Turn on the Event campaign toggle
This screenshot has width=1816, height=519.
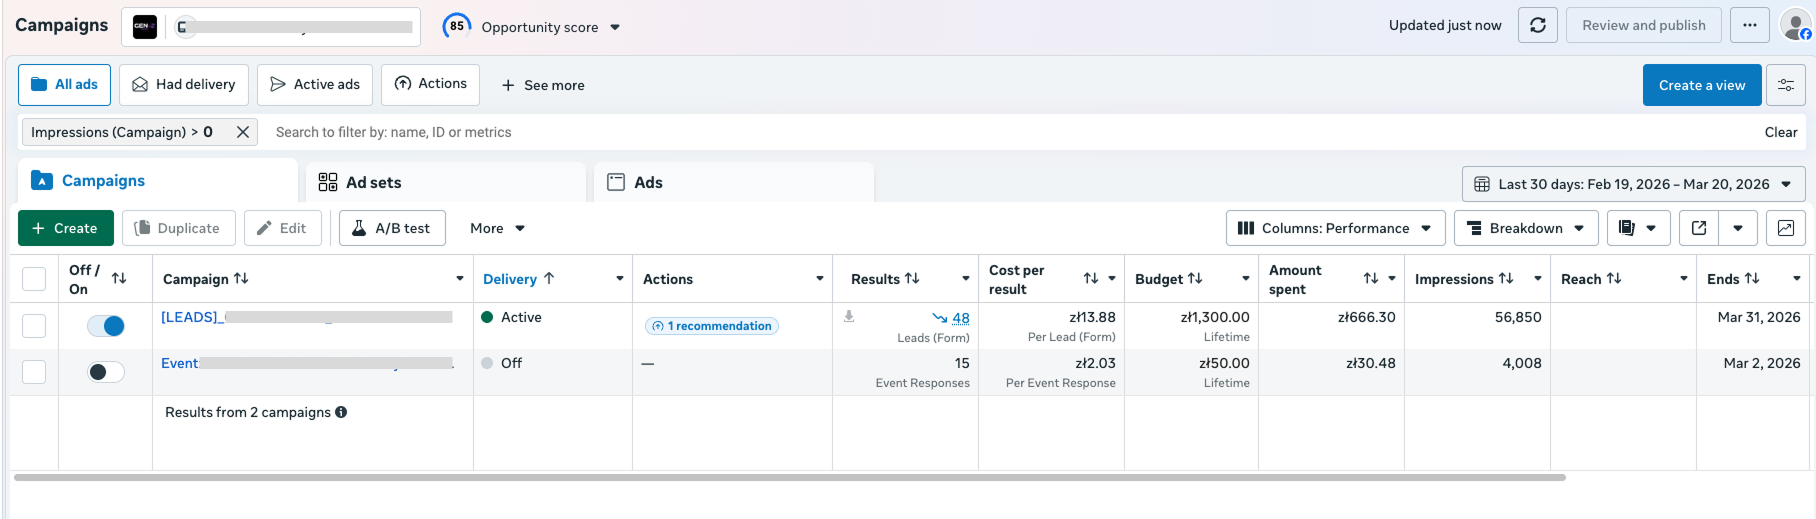coord(106,372)
